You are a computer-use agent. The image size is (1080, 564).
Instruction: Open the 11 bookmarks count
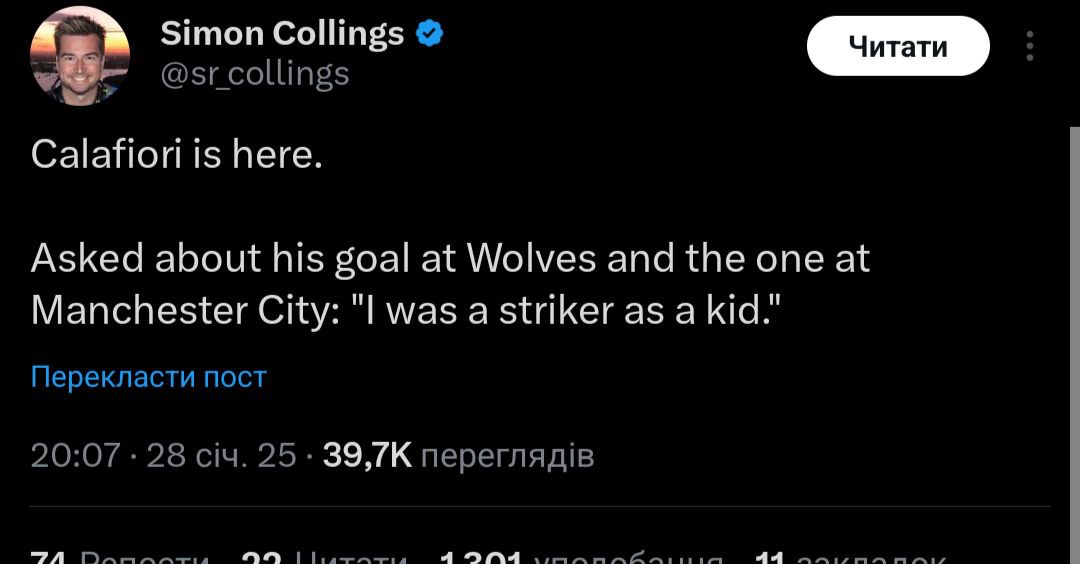(848, 556)
